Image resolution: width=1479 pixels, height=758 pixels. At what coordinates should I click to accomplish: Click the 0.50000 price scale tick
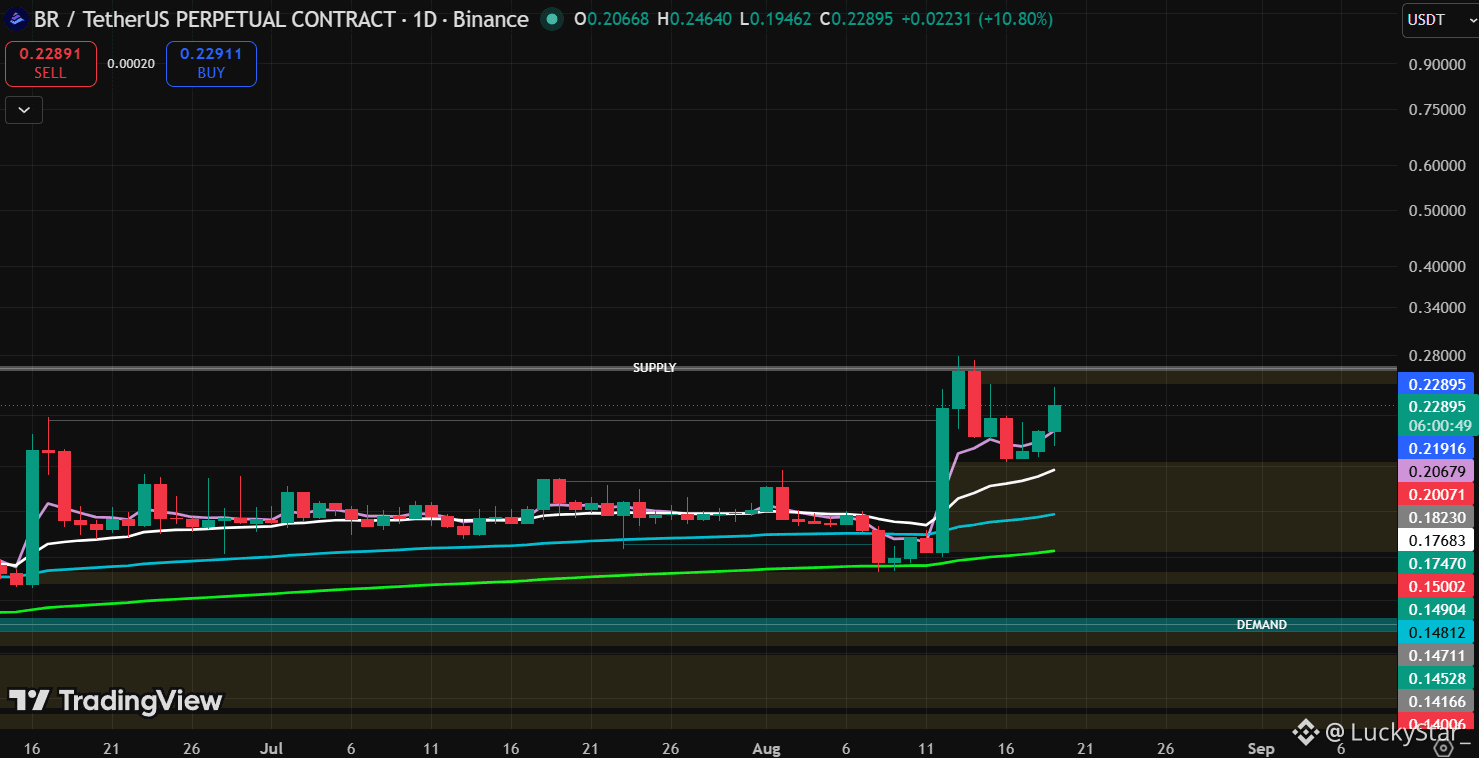(x=1437, y=211)
